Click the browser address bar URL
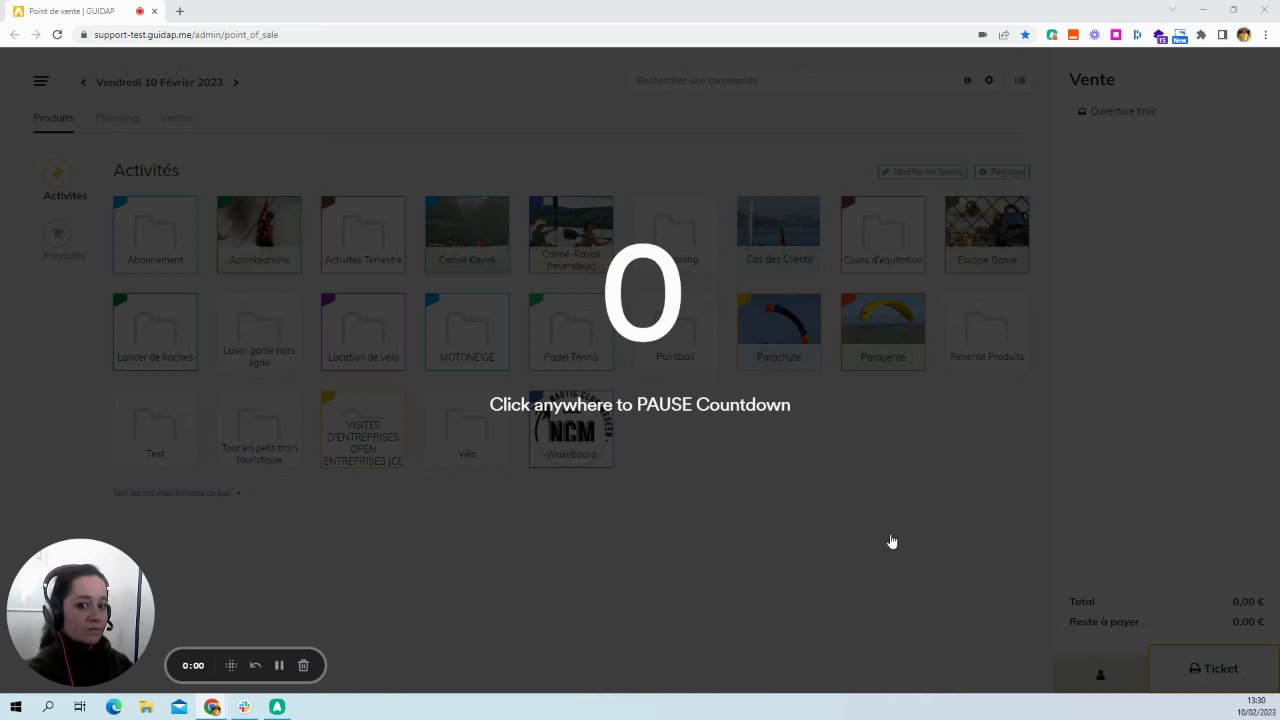 click(x=186, y=34)
